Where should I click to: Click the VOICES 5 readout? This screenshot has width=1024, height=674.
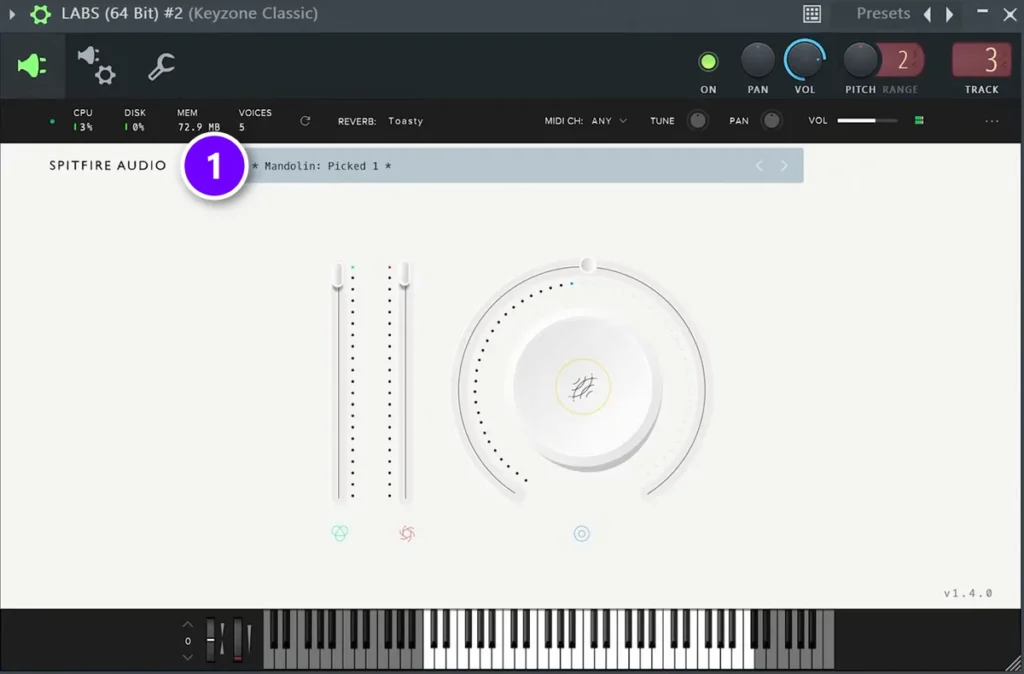pos(255,120)
